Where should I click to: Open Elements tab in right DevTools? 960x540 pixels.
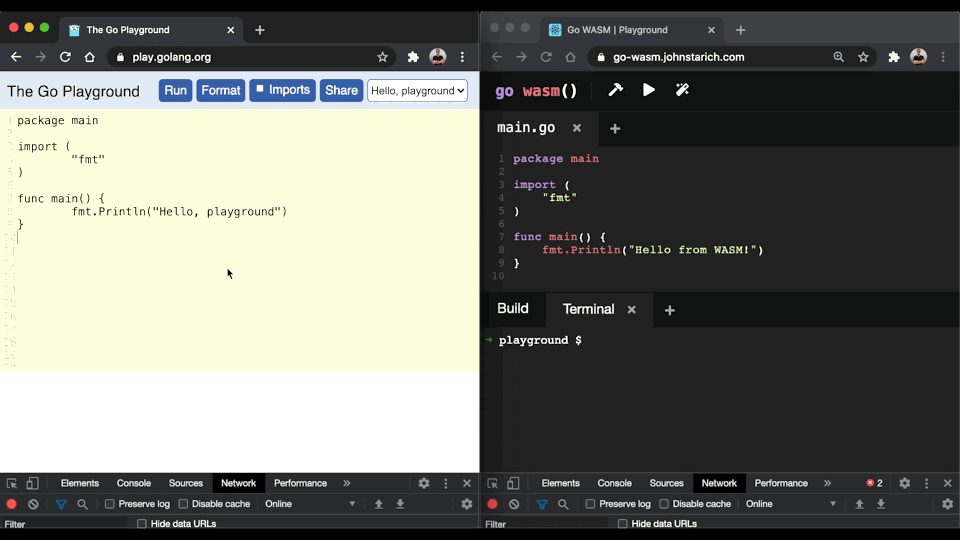click(x=560, y=483)
